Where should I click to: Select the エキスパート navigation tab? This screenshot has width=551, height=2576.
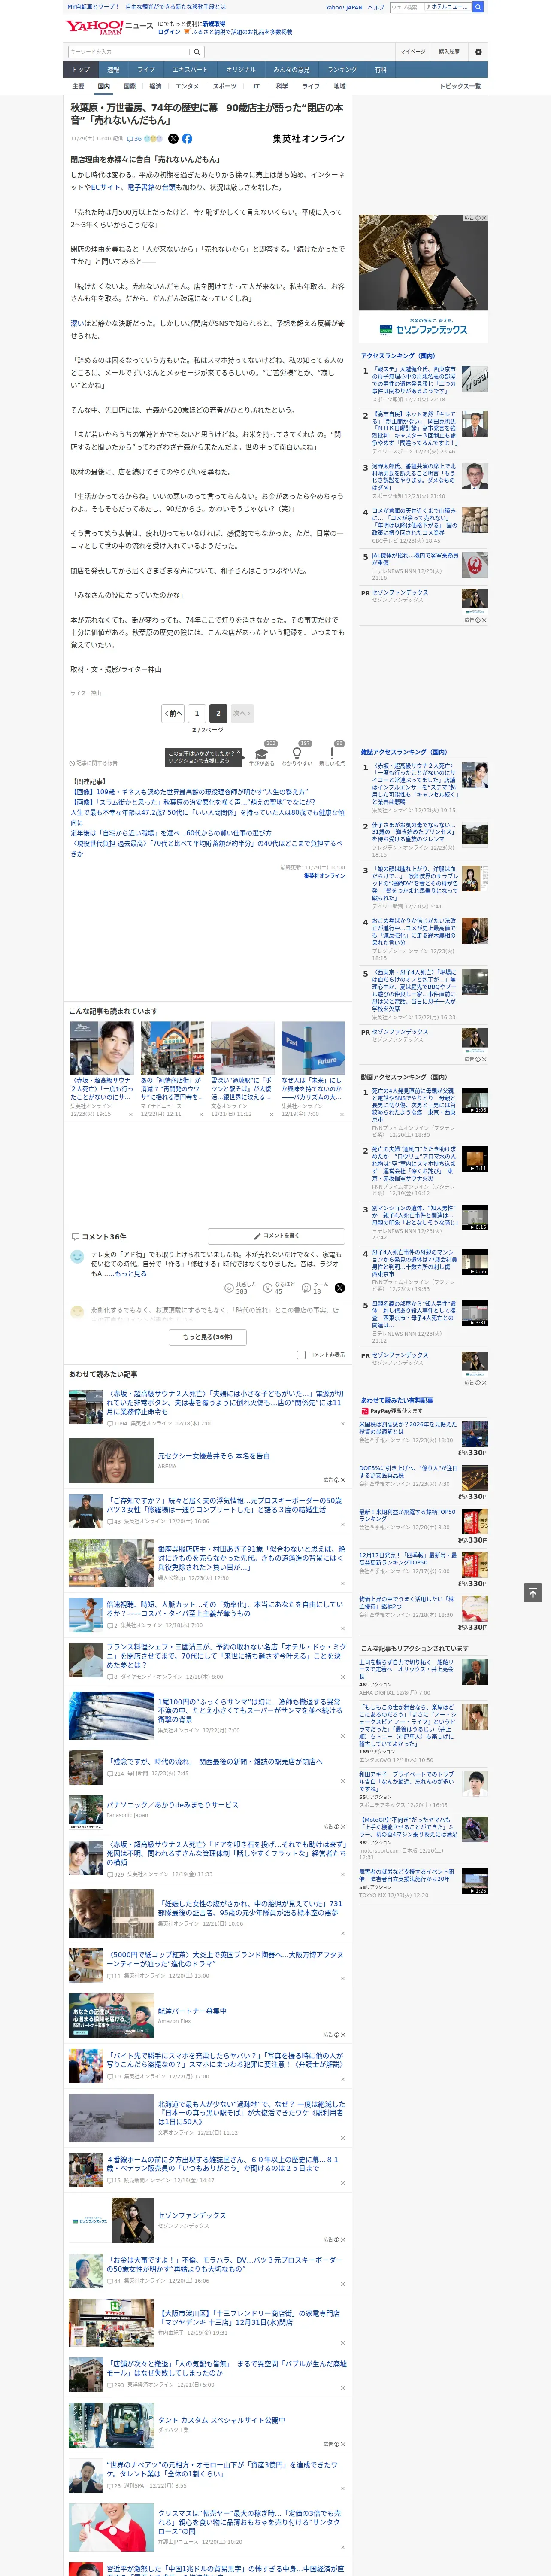(190, 70)
